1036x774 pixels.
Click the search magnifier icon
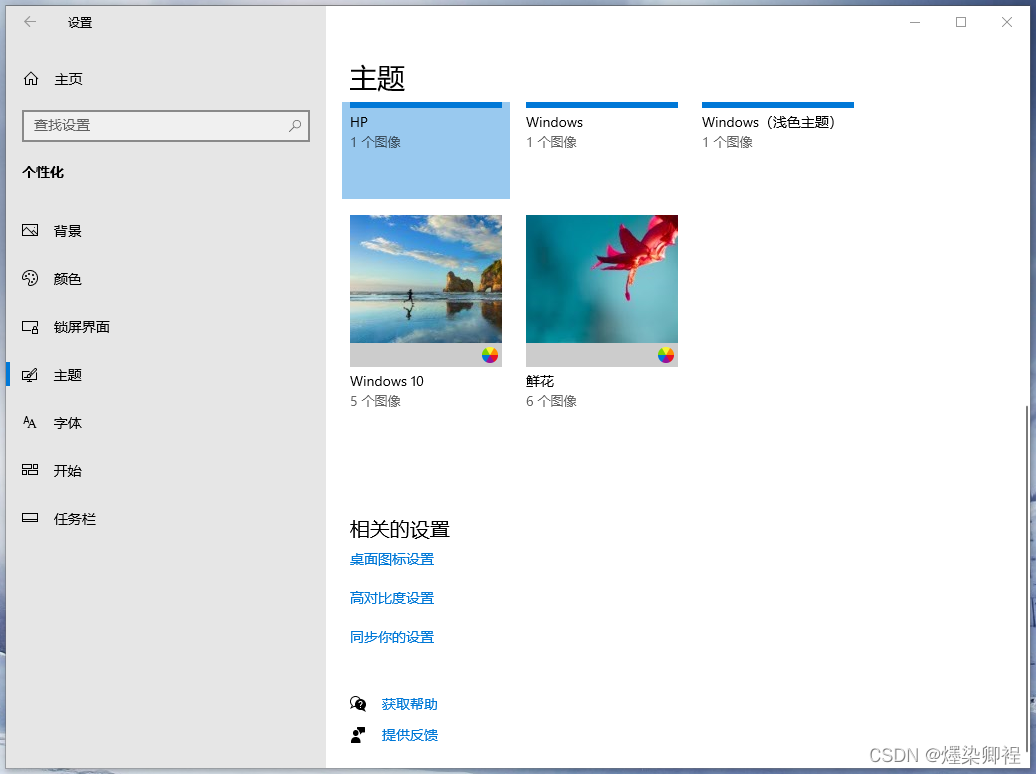(x=295, y=126)
